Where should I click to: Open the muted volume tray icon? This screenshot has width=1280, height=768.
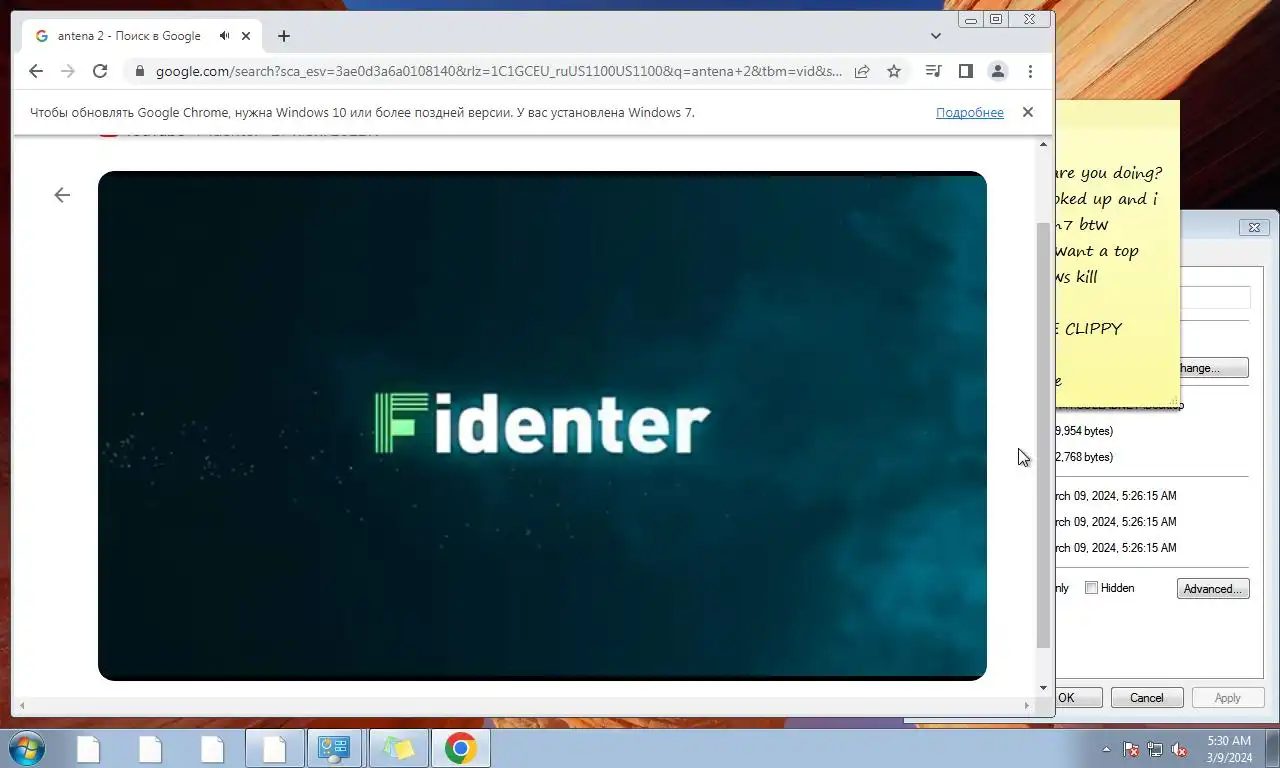(x=1180, y=749)
